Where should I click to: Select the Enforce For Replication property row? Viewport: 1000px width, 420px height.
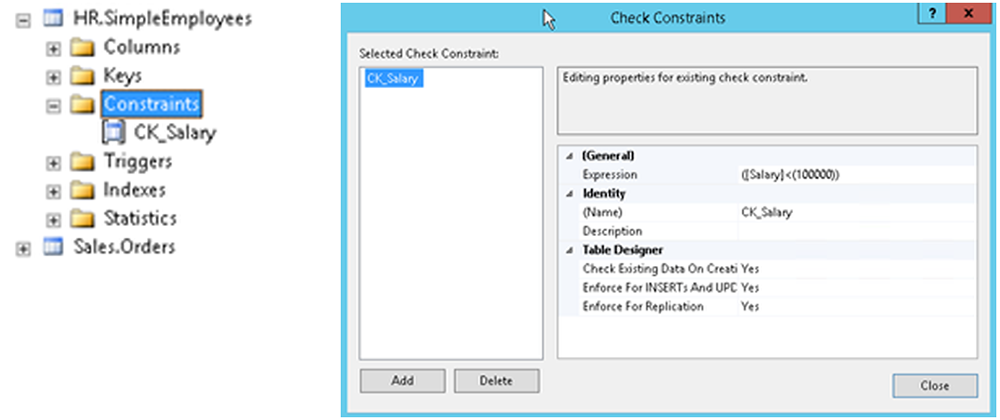coord(644,306)
